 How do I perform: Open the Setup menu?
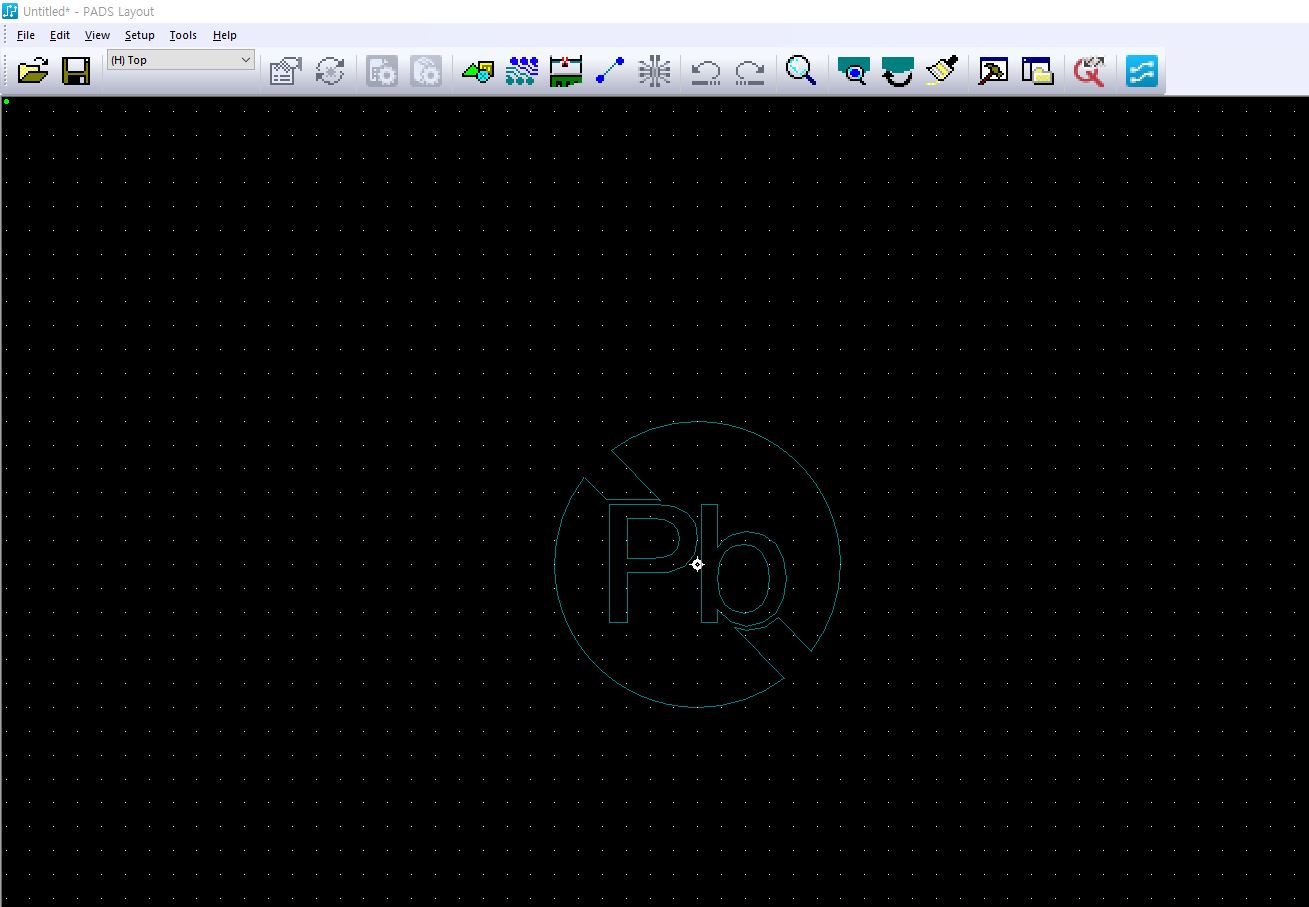[139, 35]
